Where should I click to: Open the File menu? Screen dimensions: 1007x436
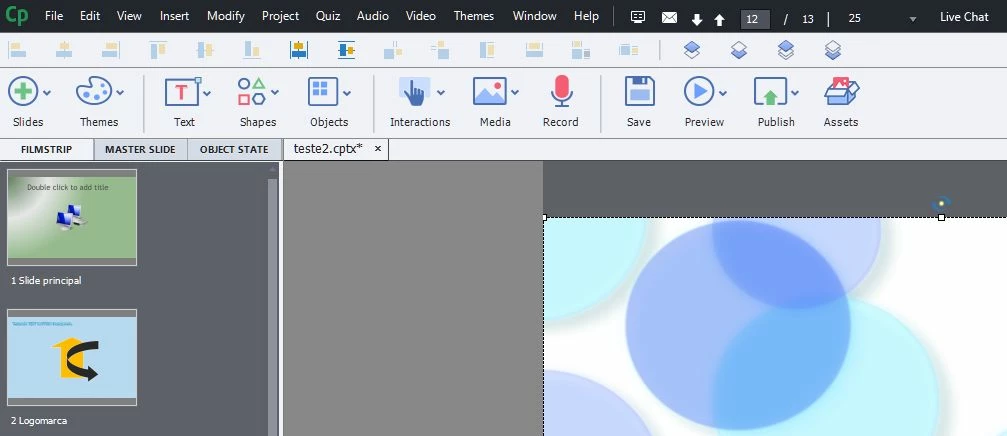pos(54,16)
